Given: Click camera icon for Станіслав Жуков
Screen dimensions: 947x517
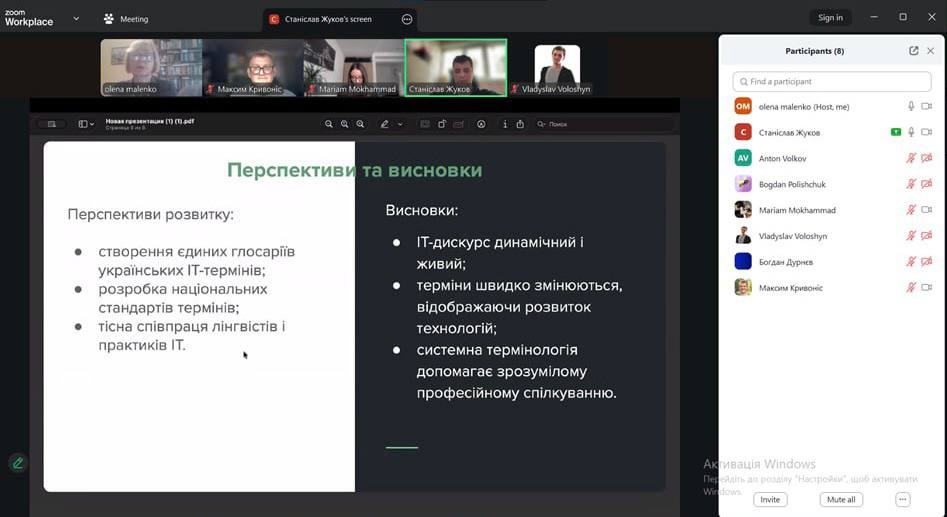Looking at the screenshot, I should point(926,132).
